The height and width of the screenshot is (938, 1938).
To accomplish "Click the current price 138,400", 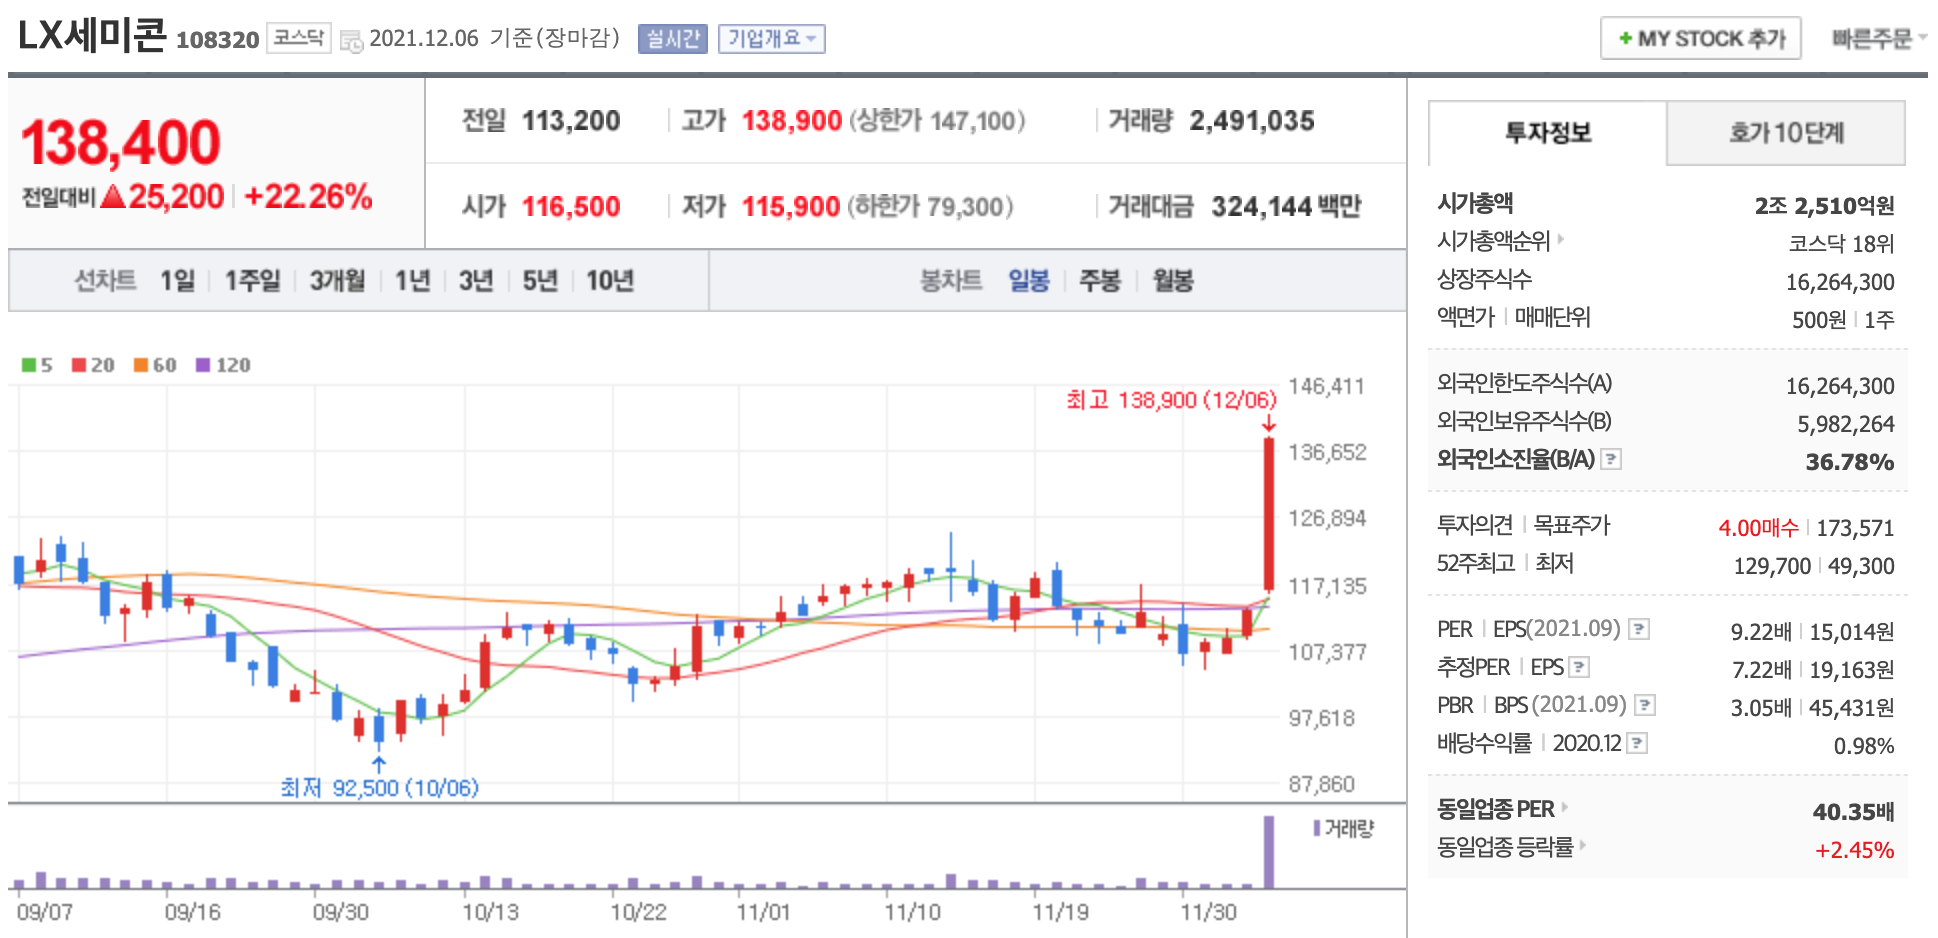I will click(x=120, y=143).
